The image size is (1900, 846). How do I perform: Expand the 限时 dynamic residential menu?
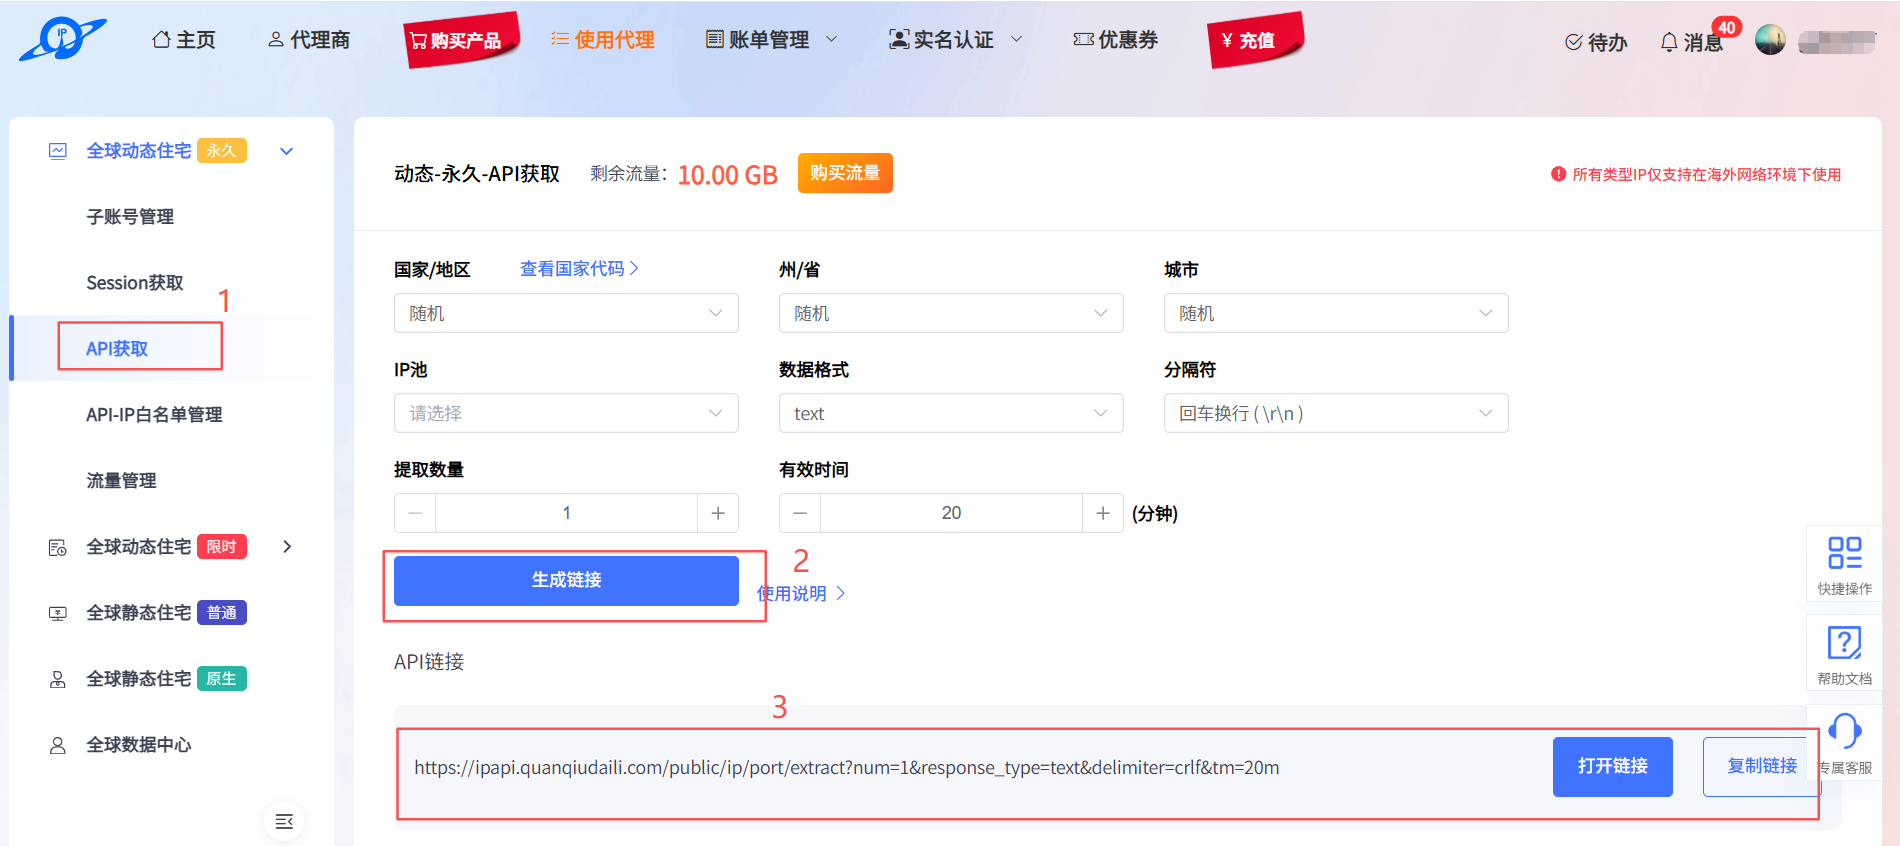coord(287,547)
